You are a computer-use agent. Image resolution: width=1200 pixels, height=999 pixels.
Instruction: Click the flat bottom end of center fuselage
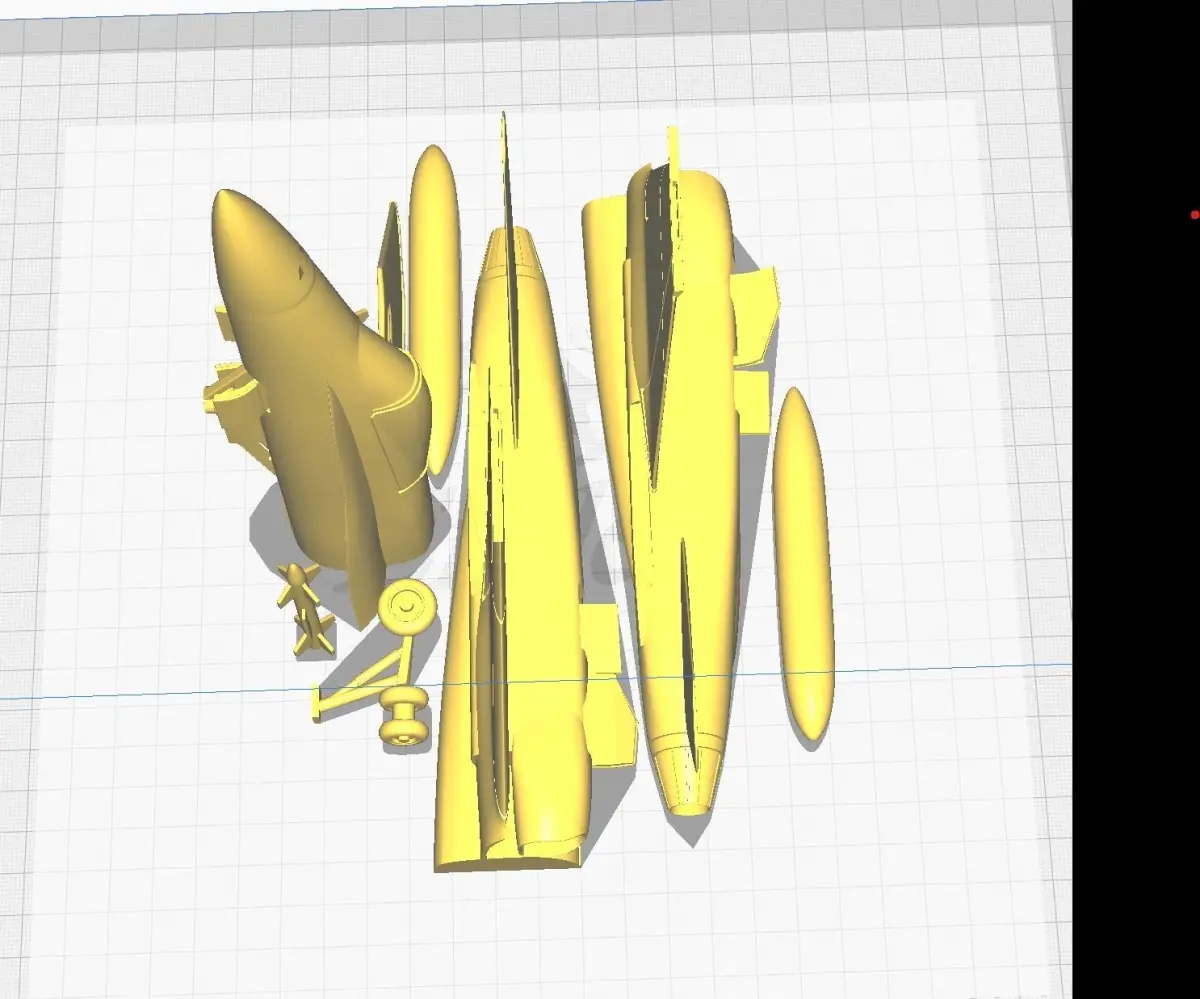[x=508, y=856]
